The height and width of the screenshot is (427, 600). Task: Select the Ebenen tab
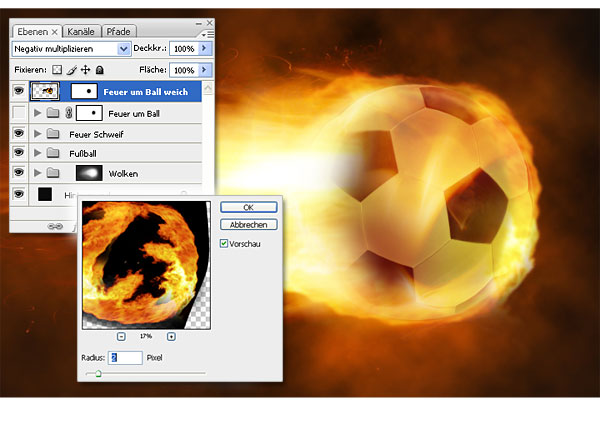point(33,31)
